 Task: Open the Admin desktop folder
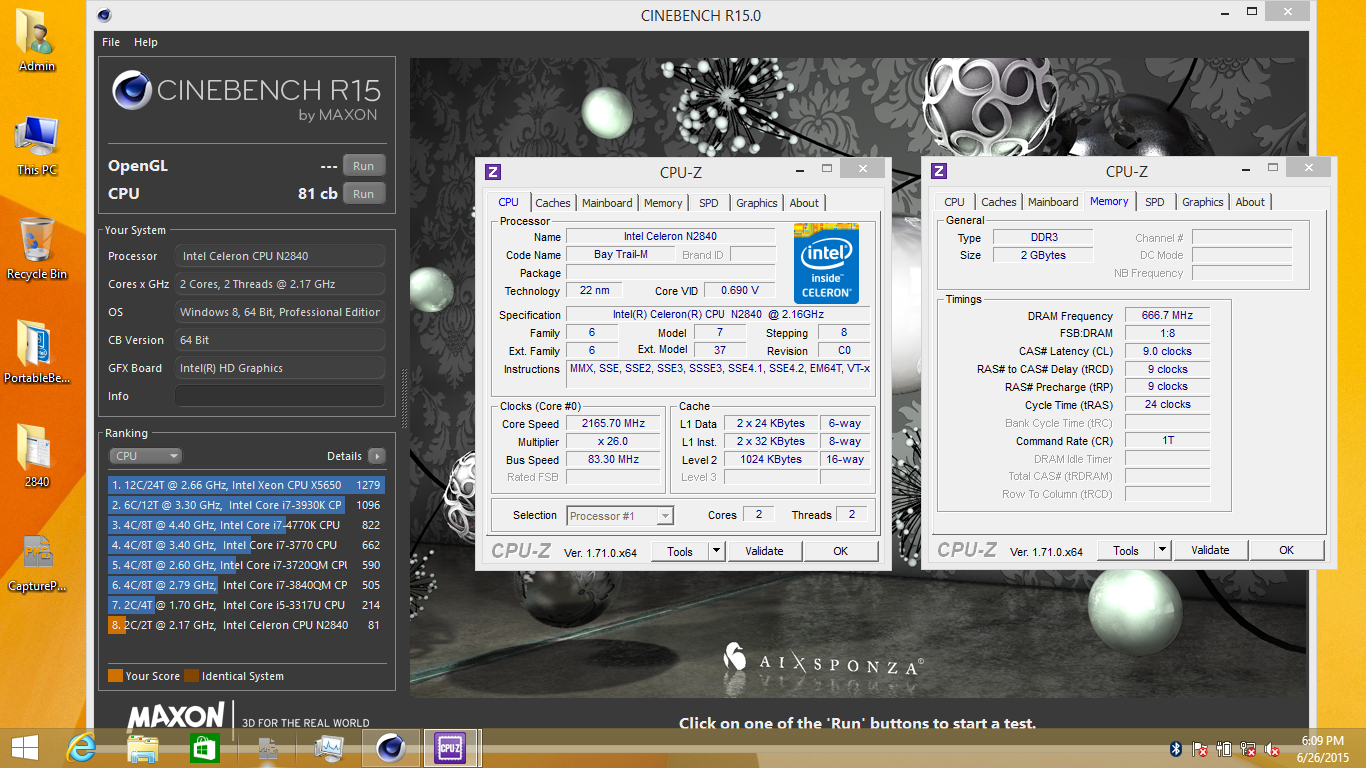tap(37, 40)
